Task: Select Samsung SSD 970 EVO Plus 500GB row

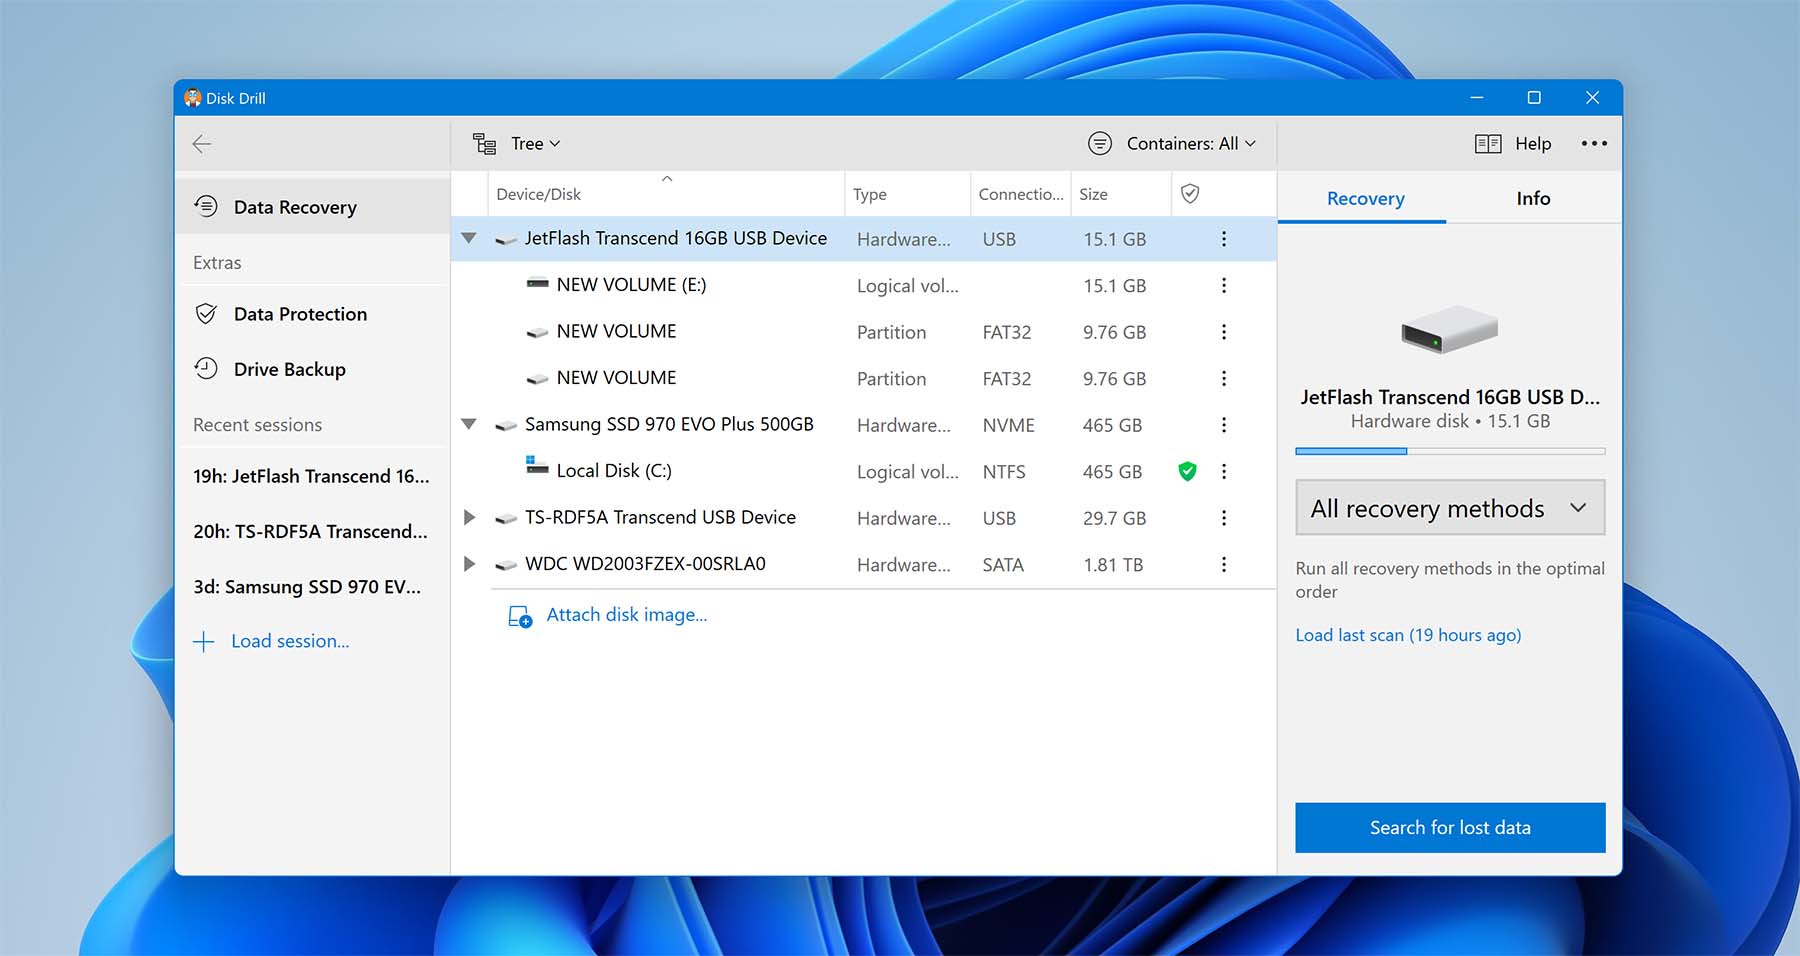Action: pyautogui.click(x=863, y=425)
